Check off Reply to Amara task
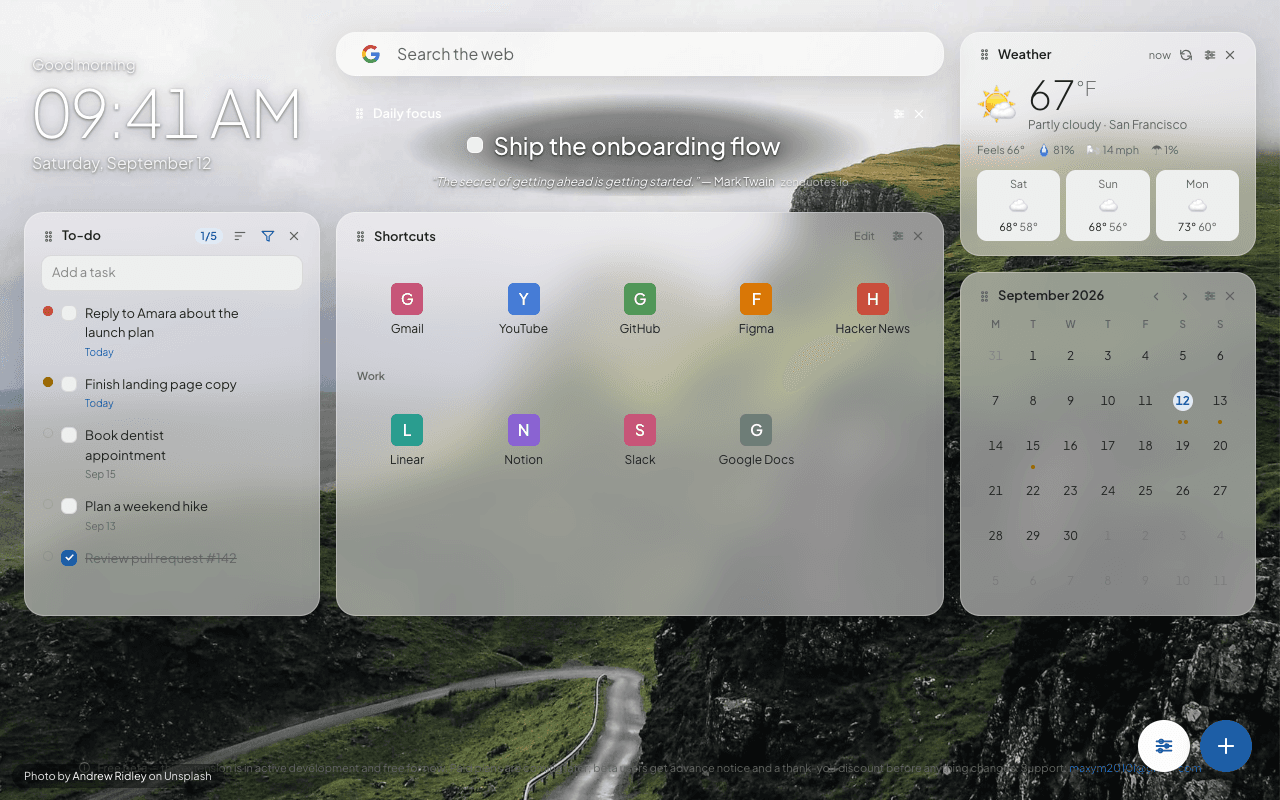The image size is (1280, 800). coord(69,313)
